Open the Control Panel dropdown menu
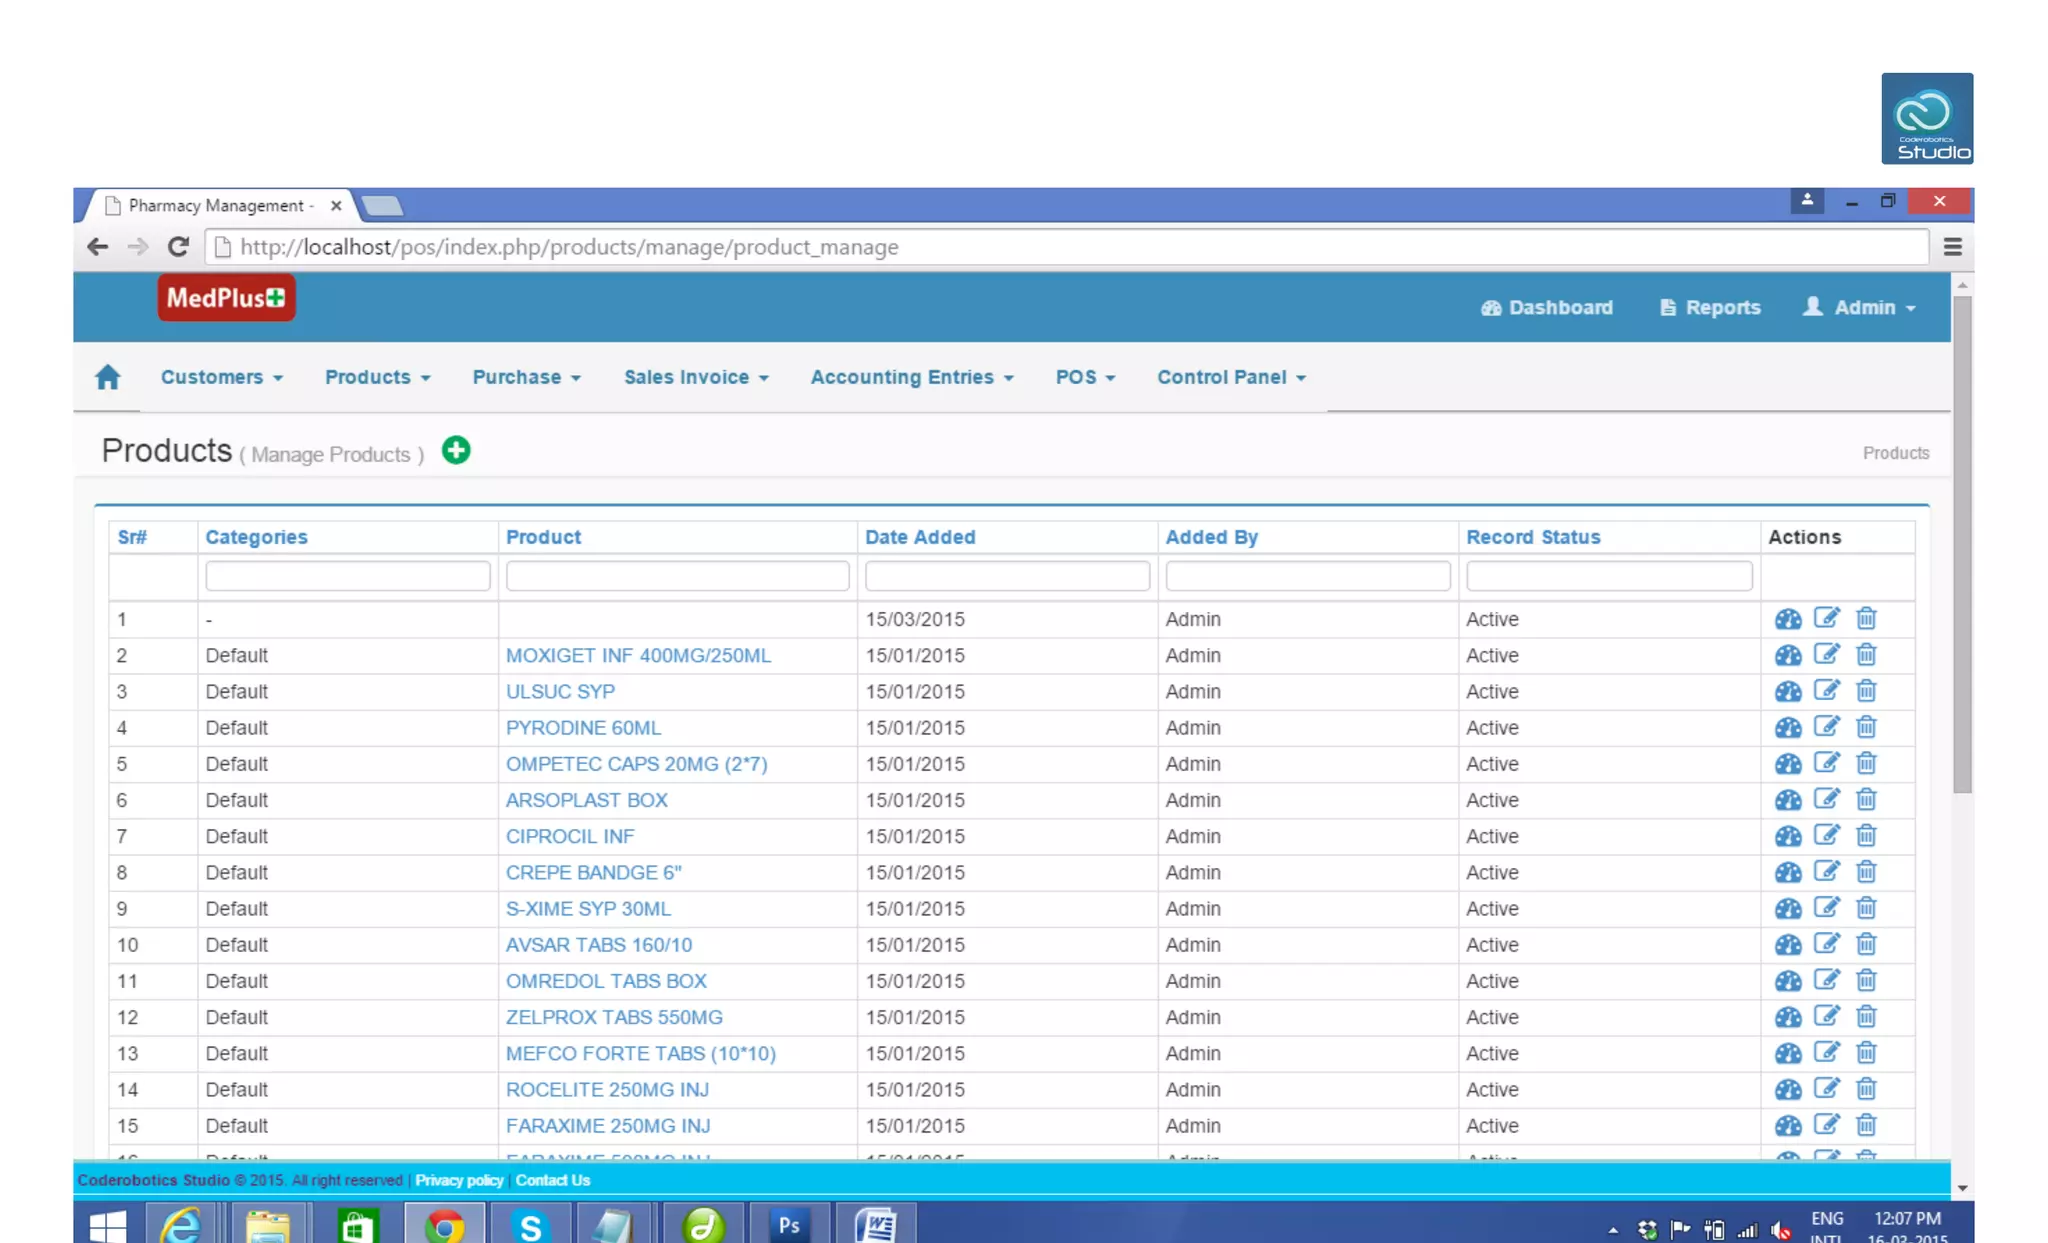The image size is (2048, 1243). pyautogui.click(x=1231, y=377)
